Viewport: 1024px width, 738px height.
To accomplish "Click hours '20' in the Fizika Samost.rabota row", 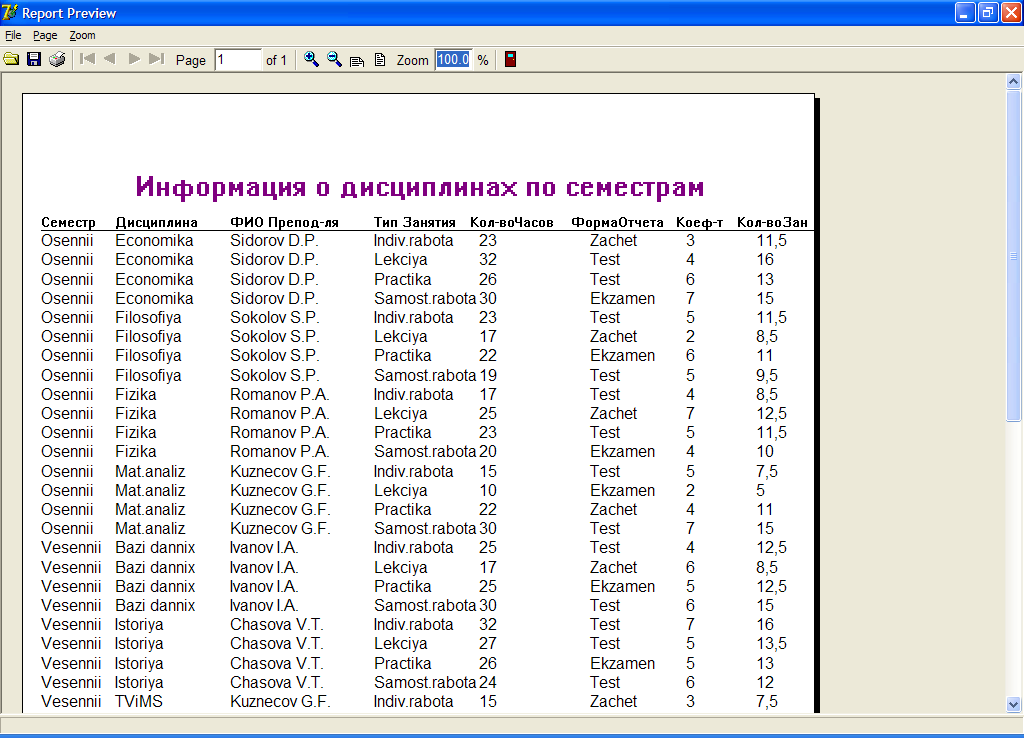I will [x=488, y=451].
